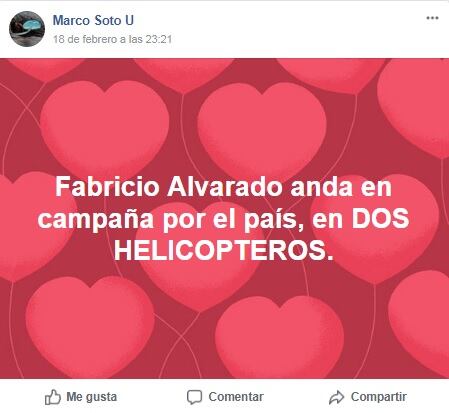This screenshot has height=413, width=449.
Task: Click the bottom-center heart balloon in the background
Action: tap(279, 335)
